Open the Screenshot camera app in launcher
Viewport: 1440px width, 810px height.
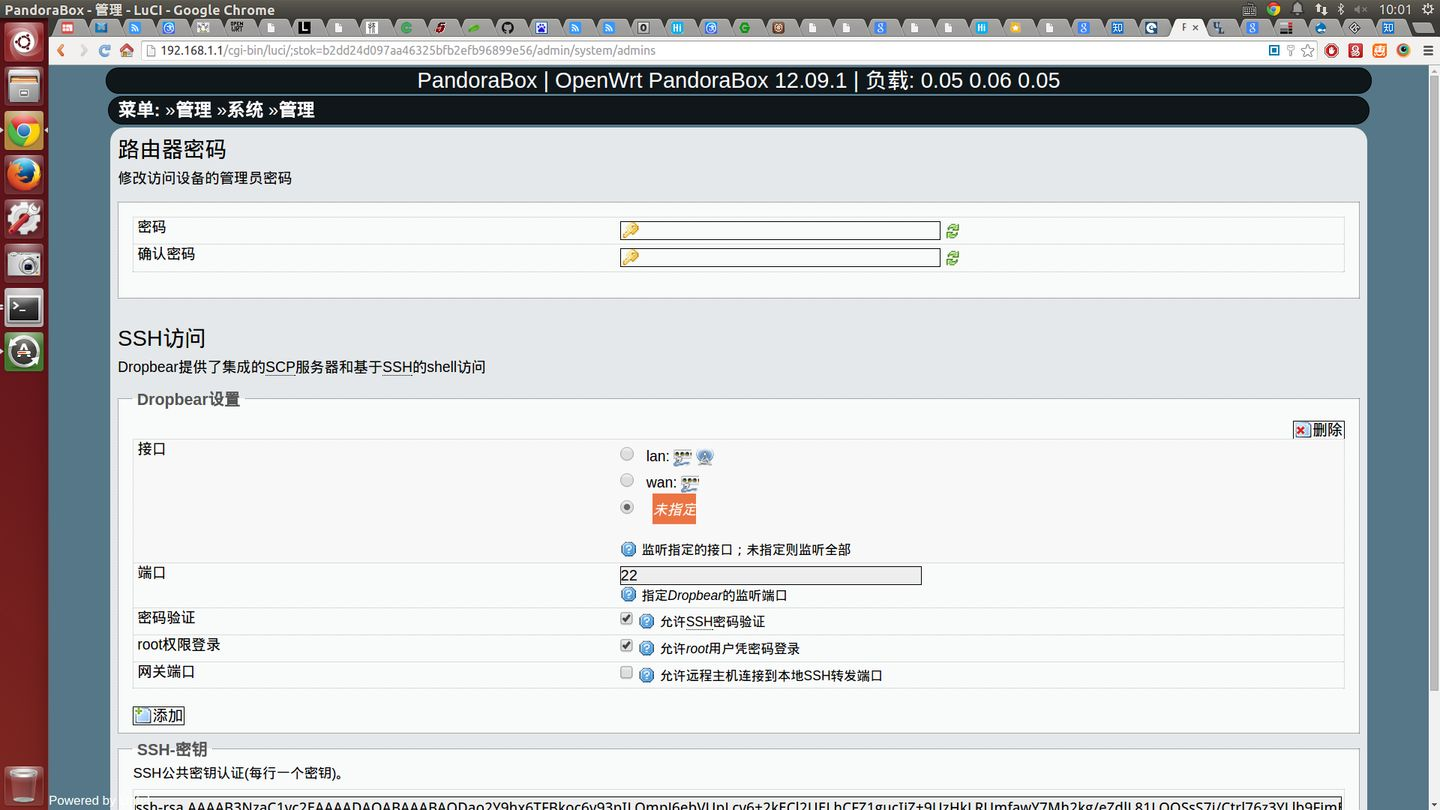(x=24, y=263)
